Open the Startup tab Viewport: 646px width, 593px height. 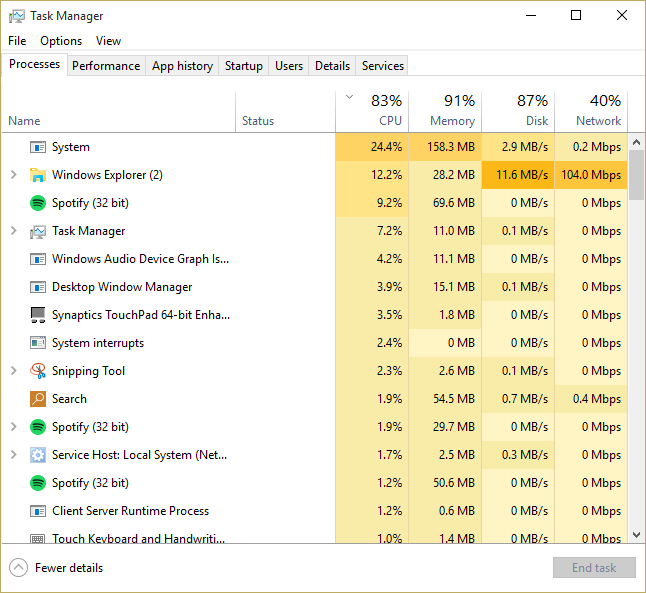click(x=243, y=66)
